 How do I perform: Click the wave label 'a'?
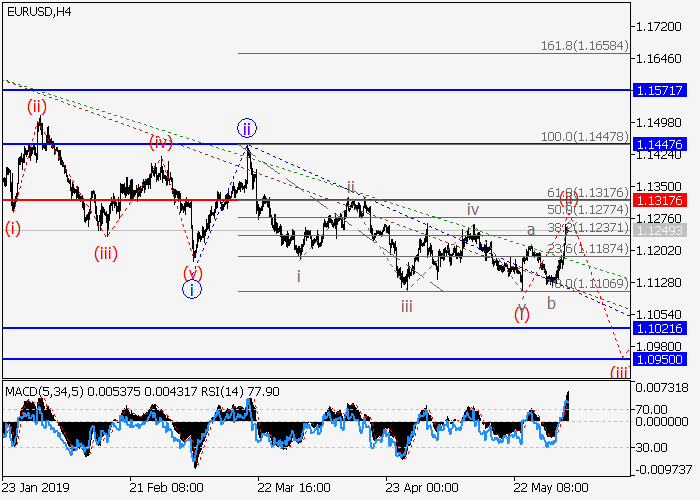click(x=531, y=230)
